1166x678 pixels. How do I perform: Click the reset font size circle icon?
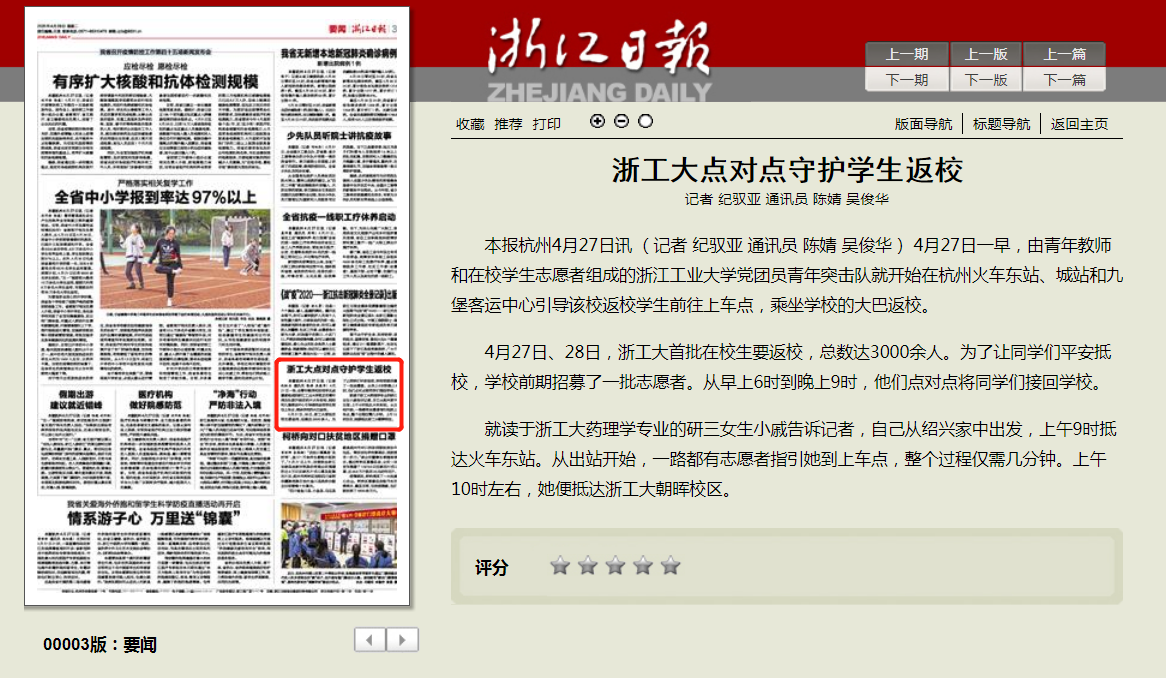pyautogui.click(x=645, y=121)
